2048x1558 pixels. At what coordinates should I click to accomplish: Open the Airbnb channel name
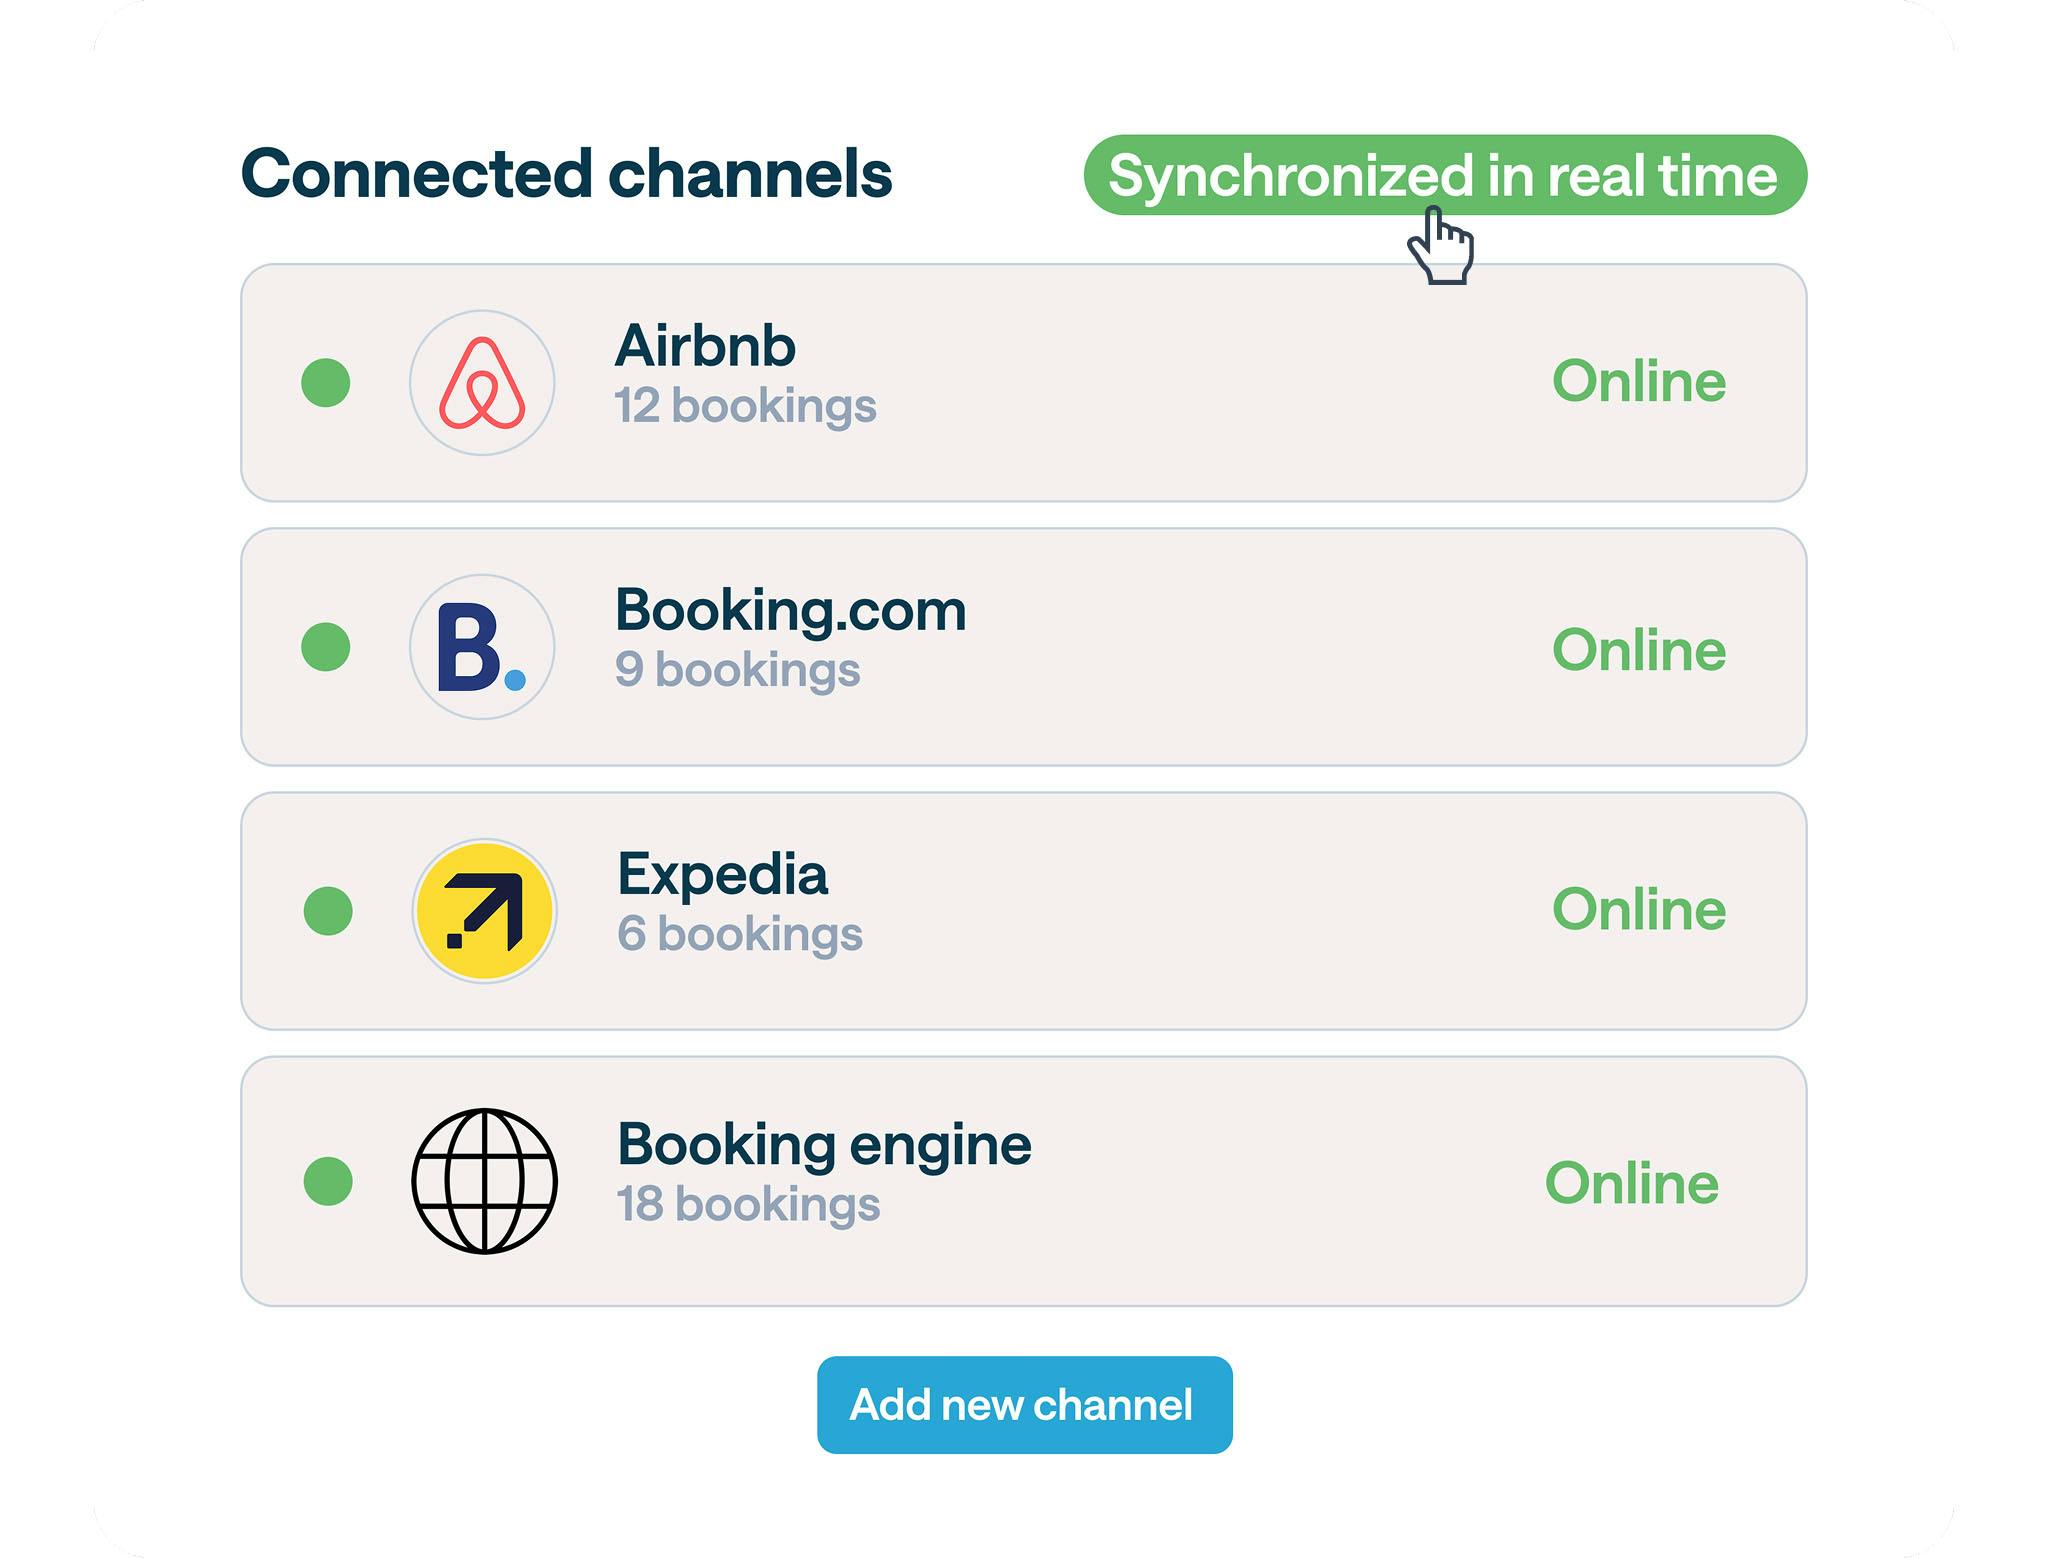coord(705,346)
